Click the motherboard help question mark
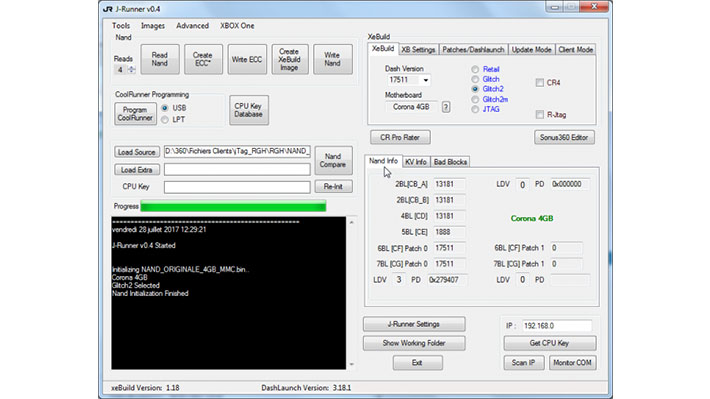Screen dimensions: 710x399 (x=446, y=107)
